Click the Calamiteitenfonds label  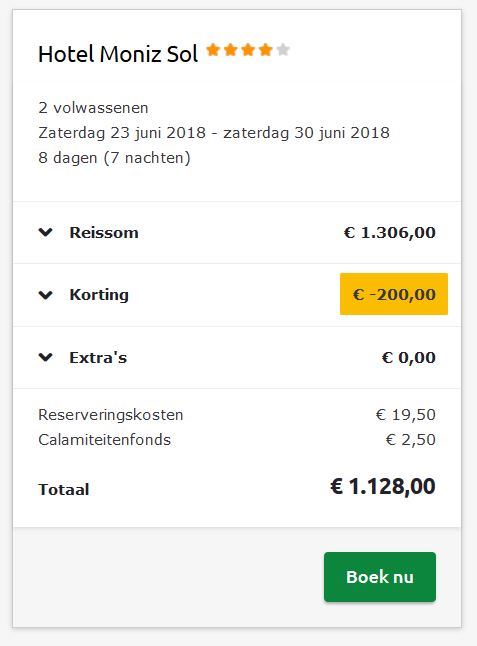tap(105, 440)
